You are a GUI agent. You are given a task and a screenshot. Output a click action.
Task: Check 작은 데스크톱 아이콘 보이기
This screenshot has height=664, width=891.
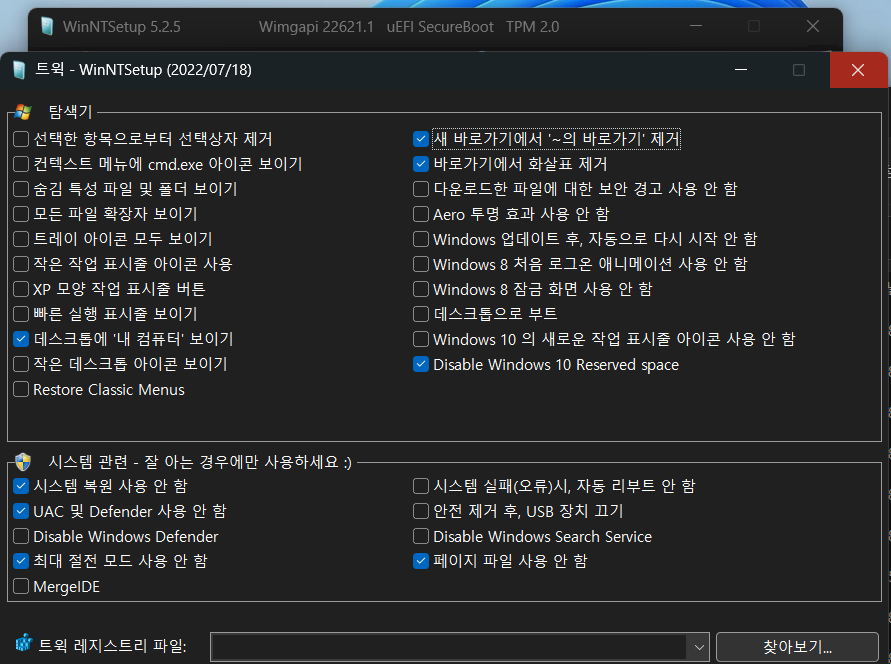click(x=21, y=364)
